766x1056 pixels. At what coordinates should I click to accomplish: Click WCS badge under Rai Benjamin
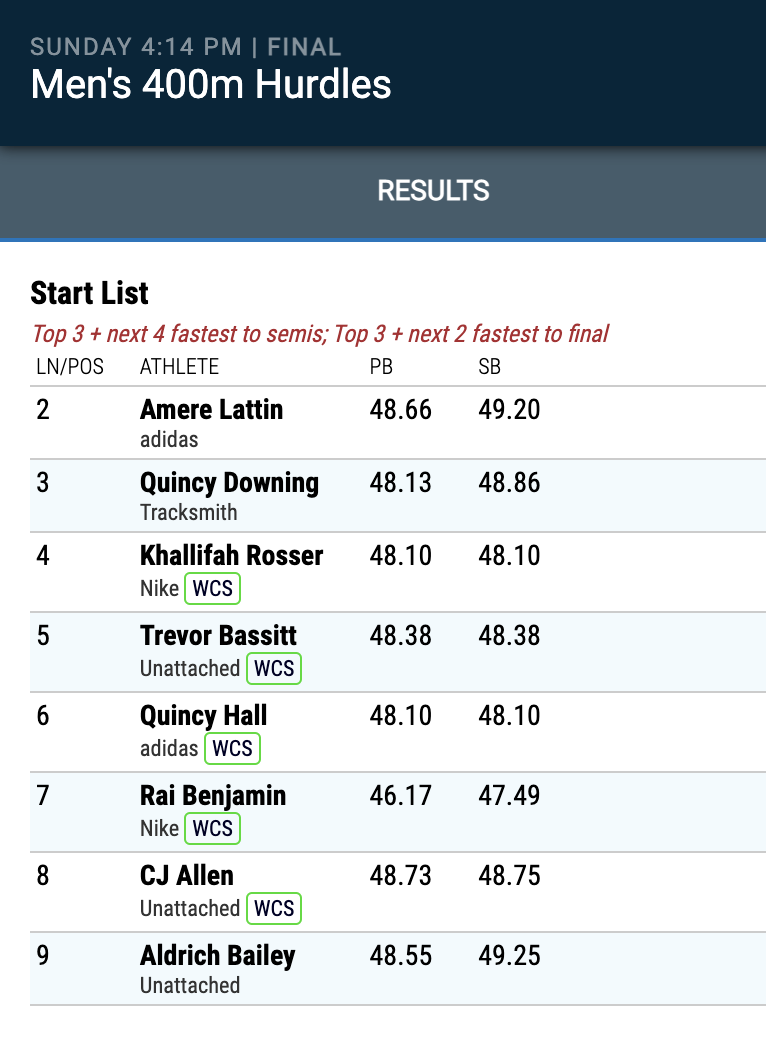[213, 828]
